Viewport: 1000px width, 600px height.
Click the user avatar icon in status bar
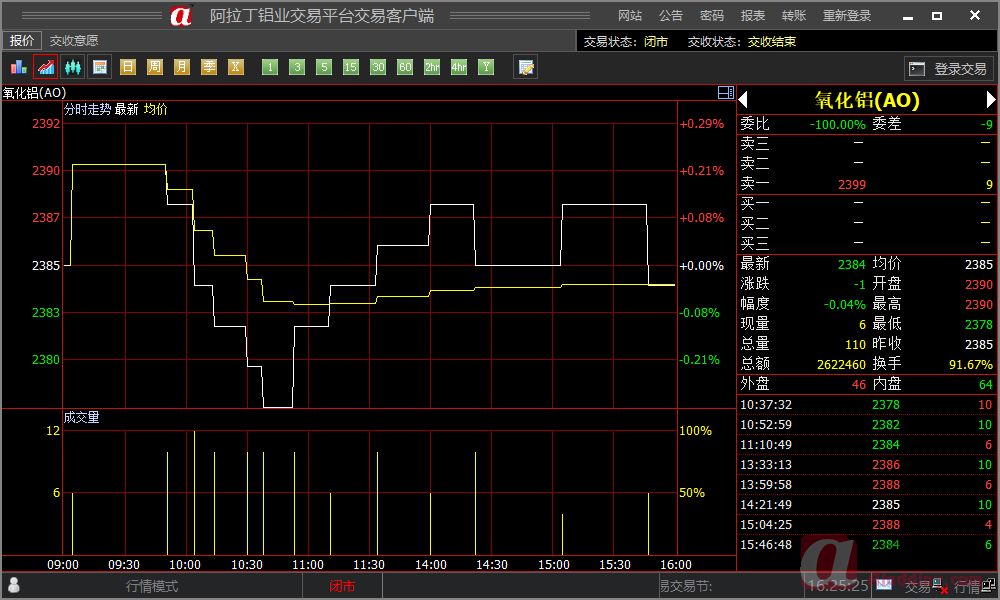13,585
